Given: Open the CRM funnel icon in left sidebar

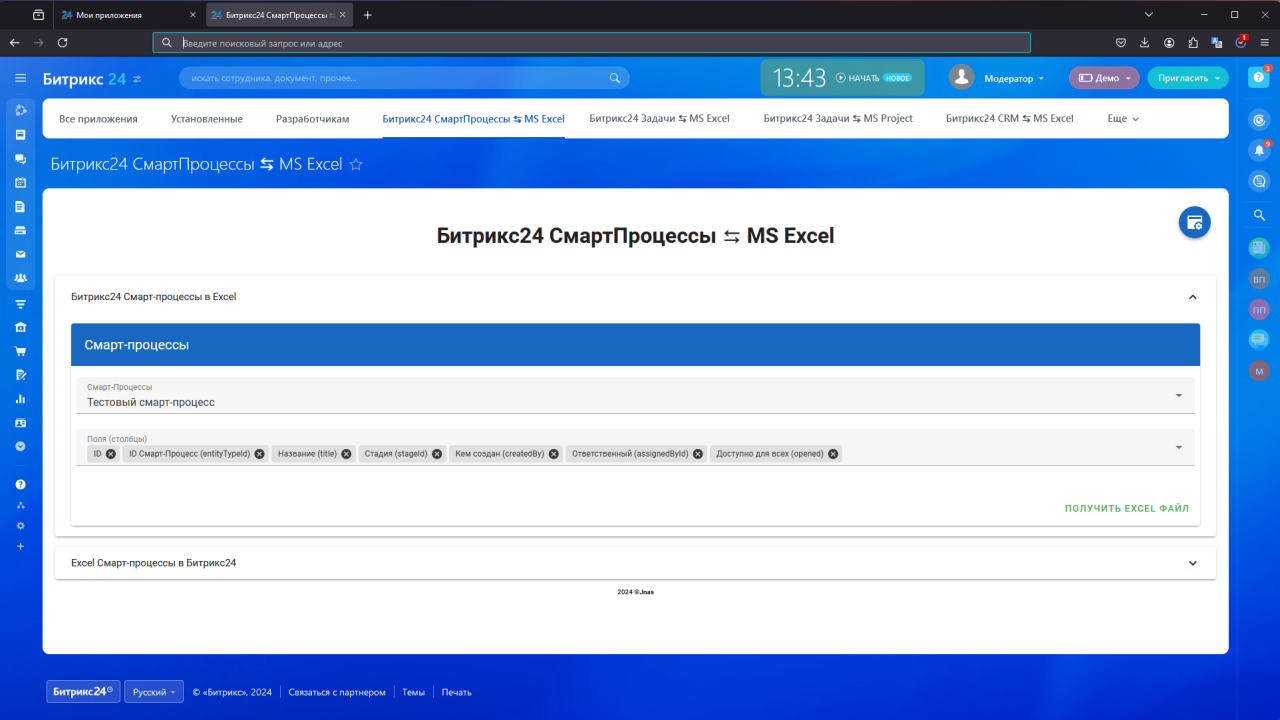Looking at the screenshot, I should click(x=20, y=303).
